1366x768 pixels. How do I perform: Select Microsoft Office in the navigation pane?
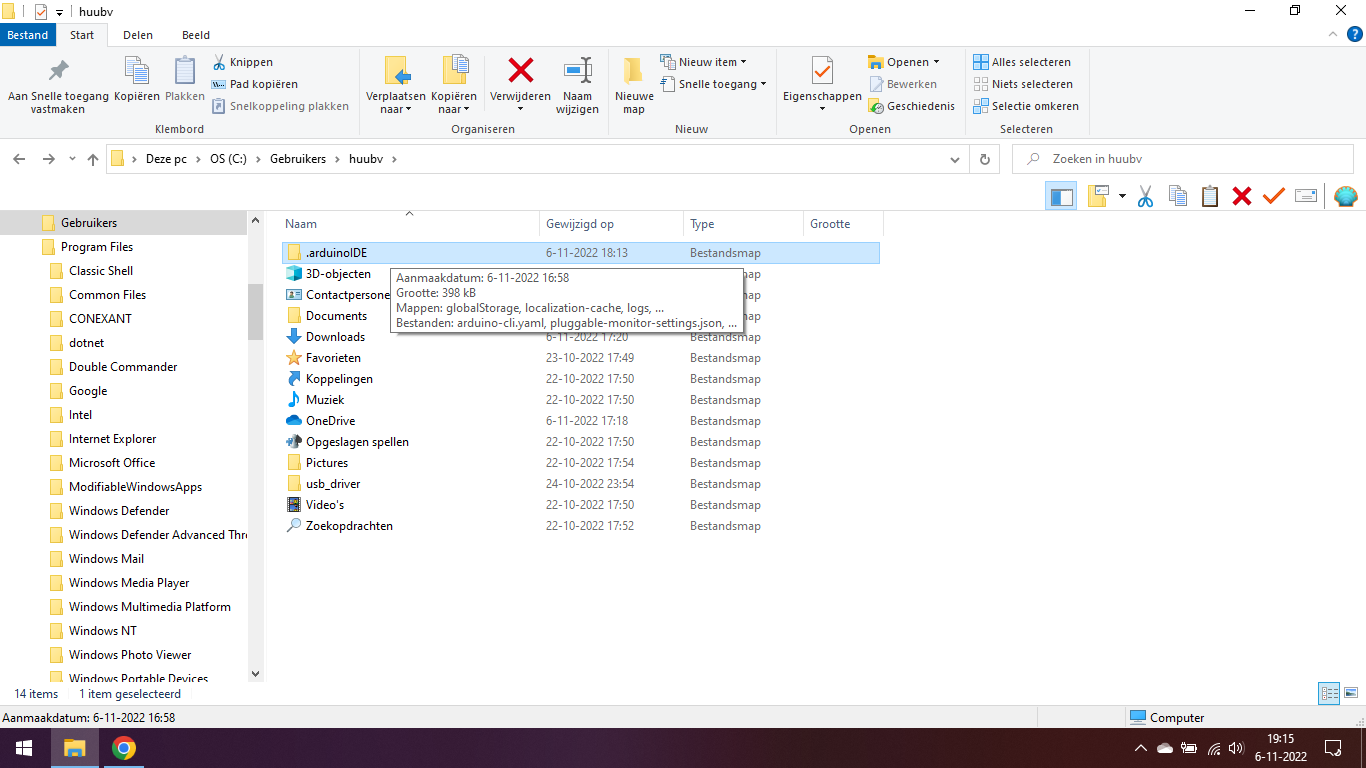tap(112, 463)
